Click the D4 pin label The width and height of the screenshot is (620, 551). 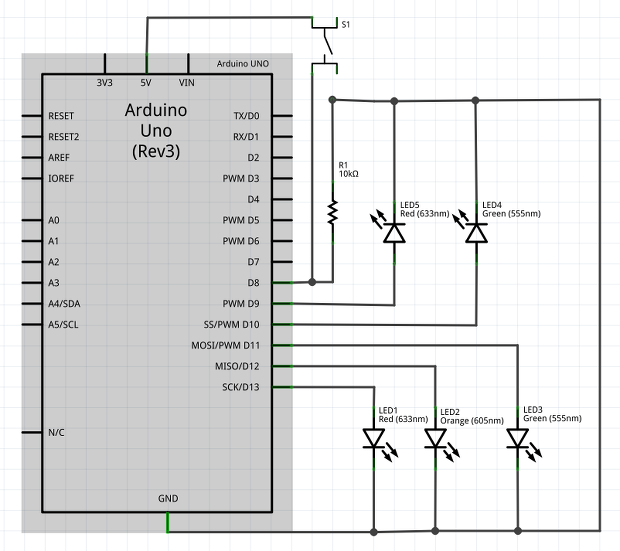pos(253,200)
